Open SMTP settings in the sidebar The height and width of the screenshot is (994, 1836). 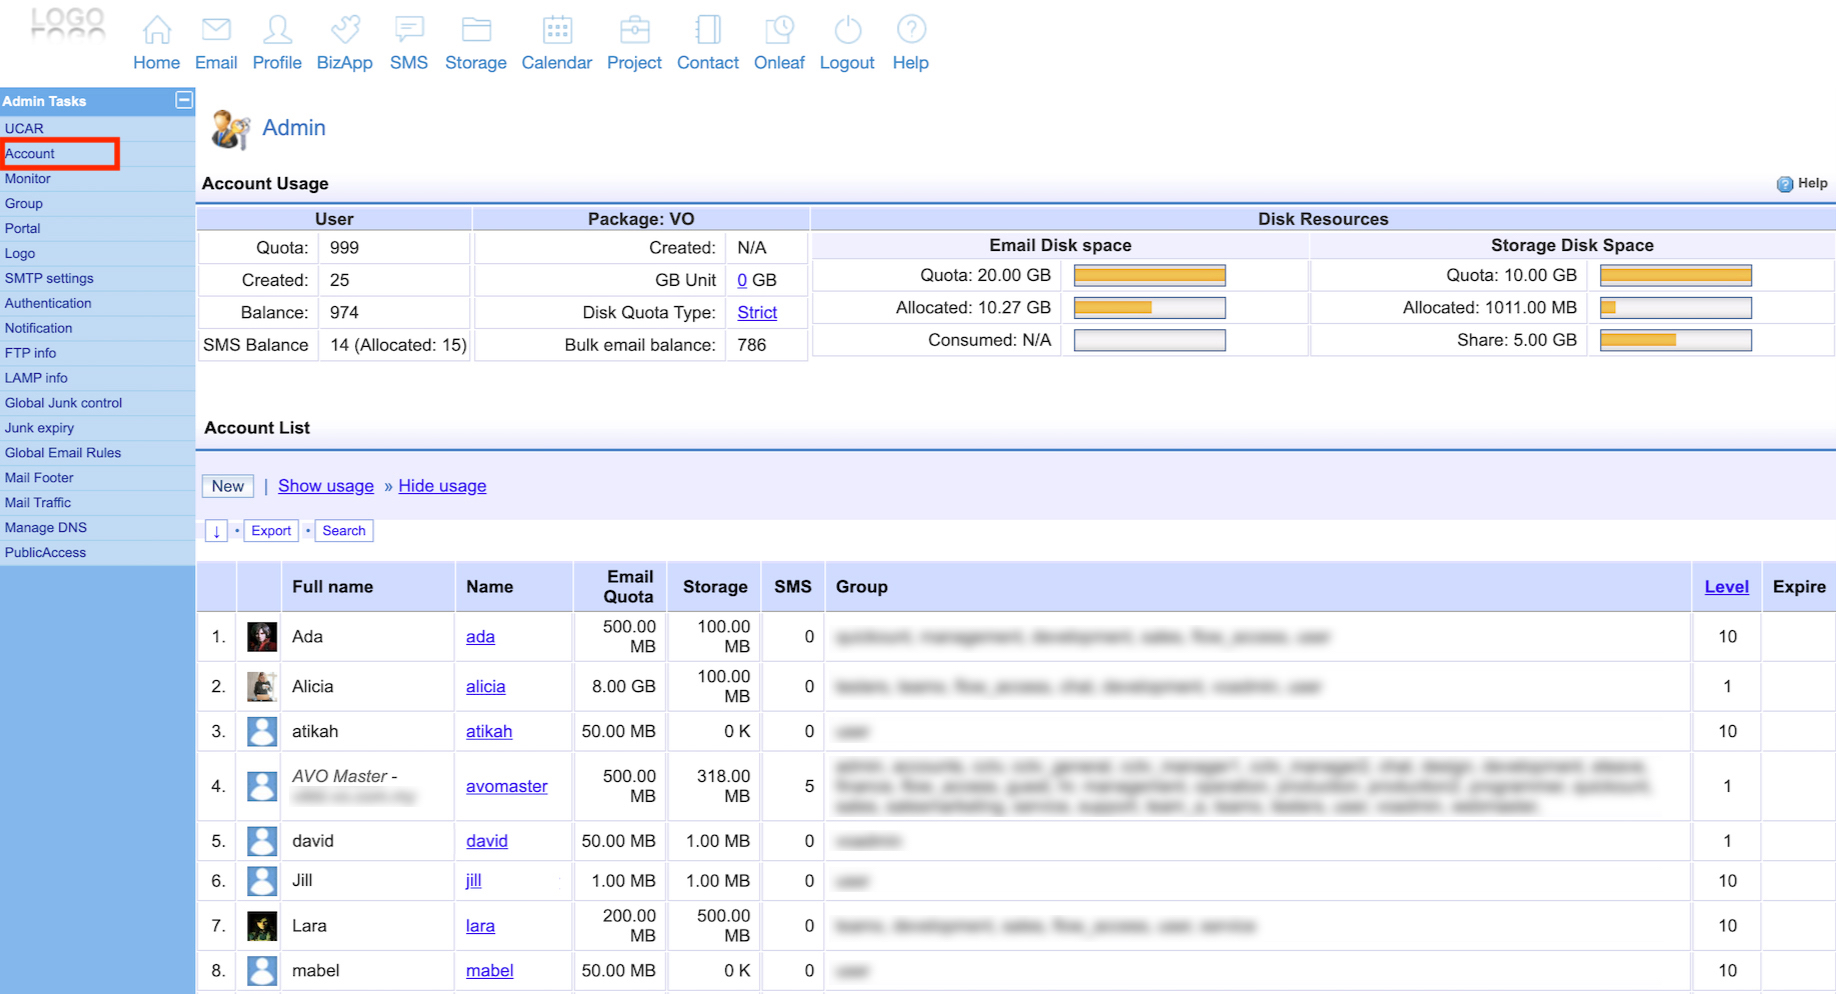tap(49, 278)
